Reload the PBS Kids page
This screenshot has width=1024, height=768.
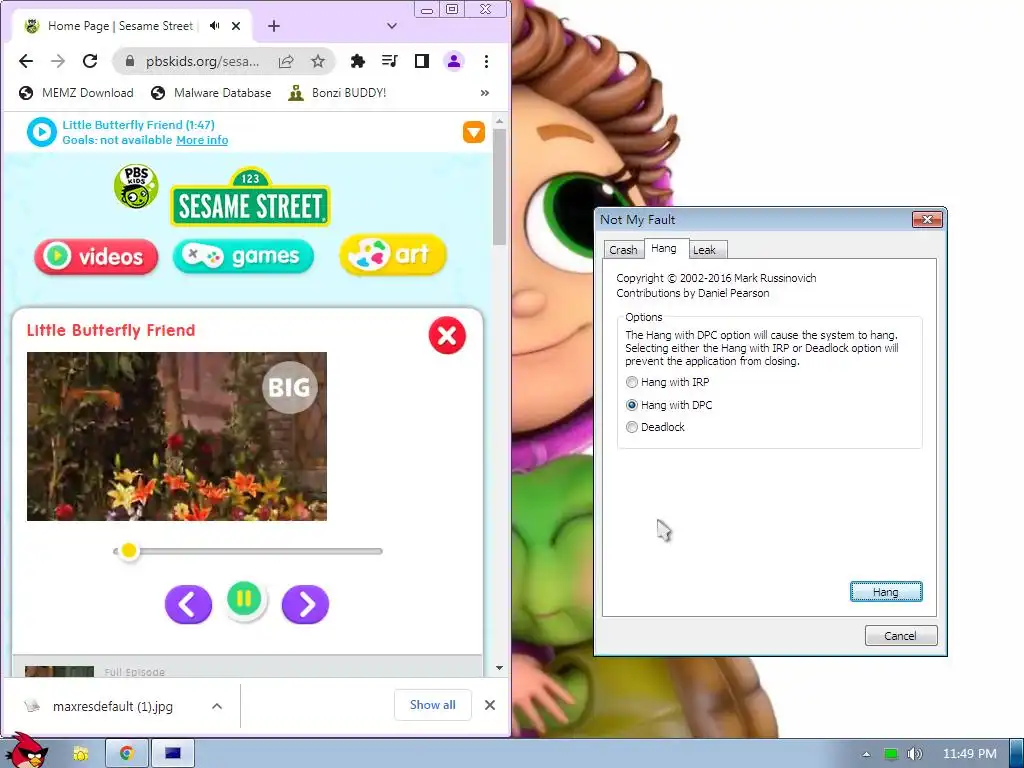coord(90,61)
